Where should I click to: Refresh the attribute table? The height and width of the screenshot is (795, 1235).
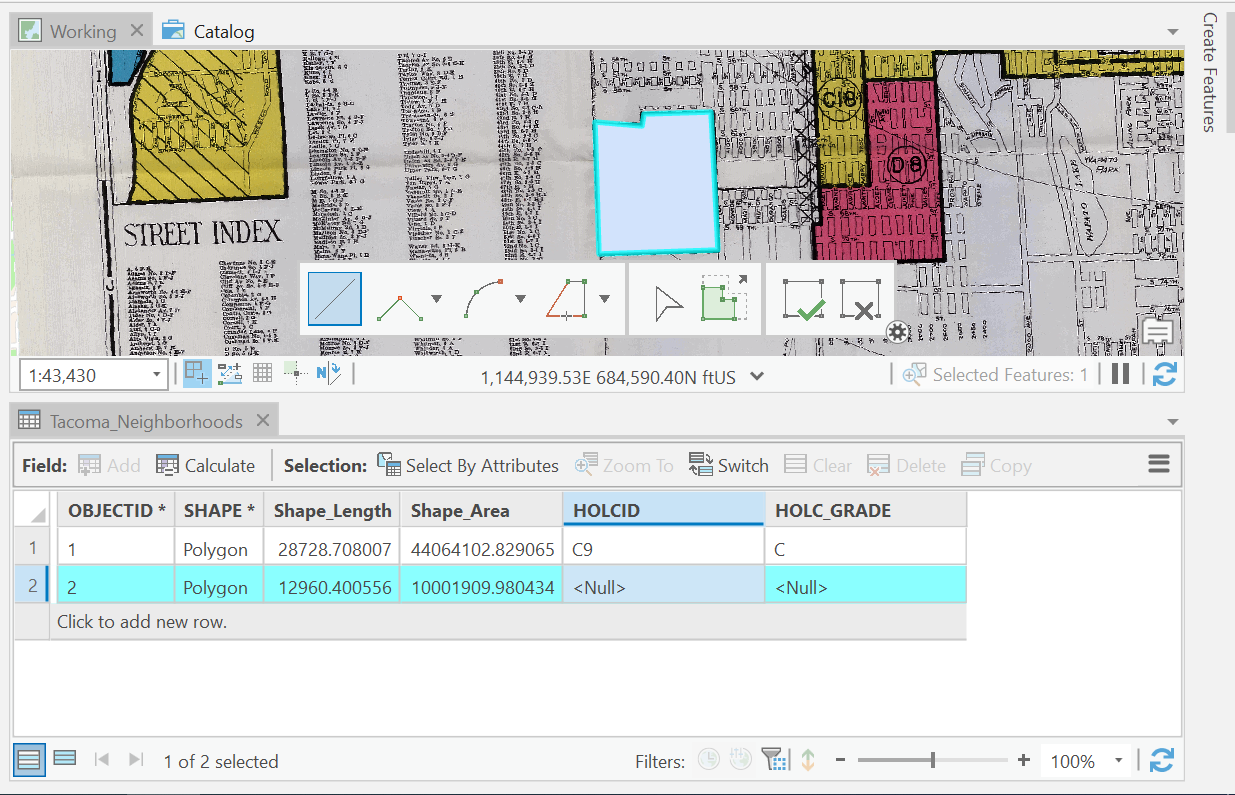1161,760
